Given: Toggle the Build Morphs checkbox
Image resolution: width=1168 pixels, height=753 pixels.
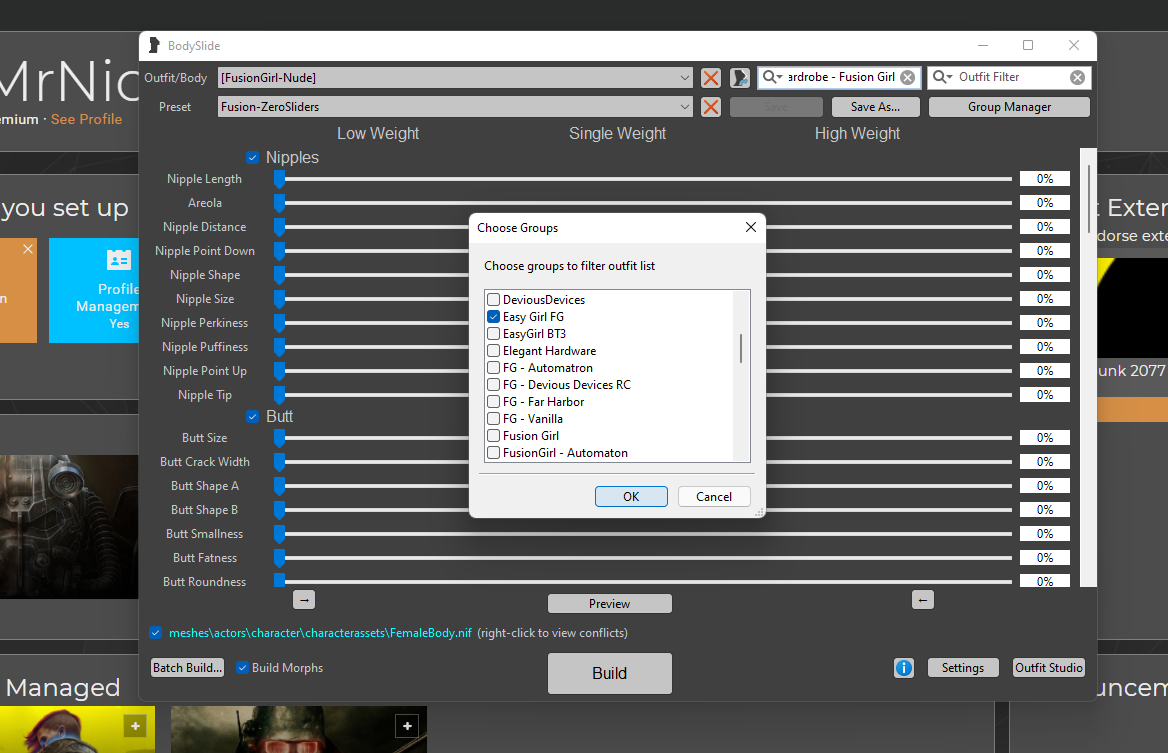Looking at the screenshot, I should tap(242, 667).
